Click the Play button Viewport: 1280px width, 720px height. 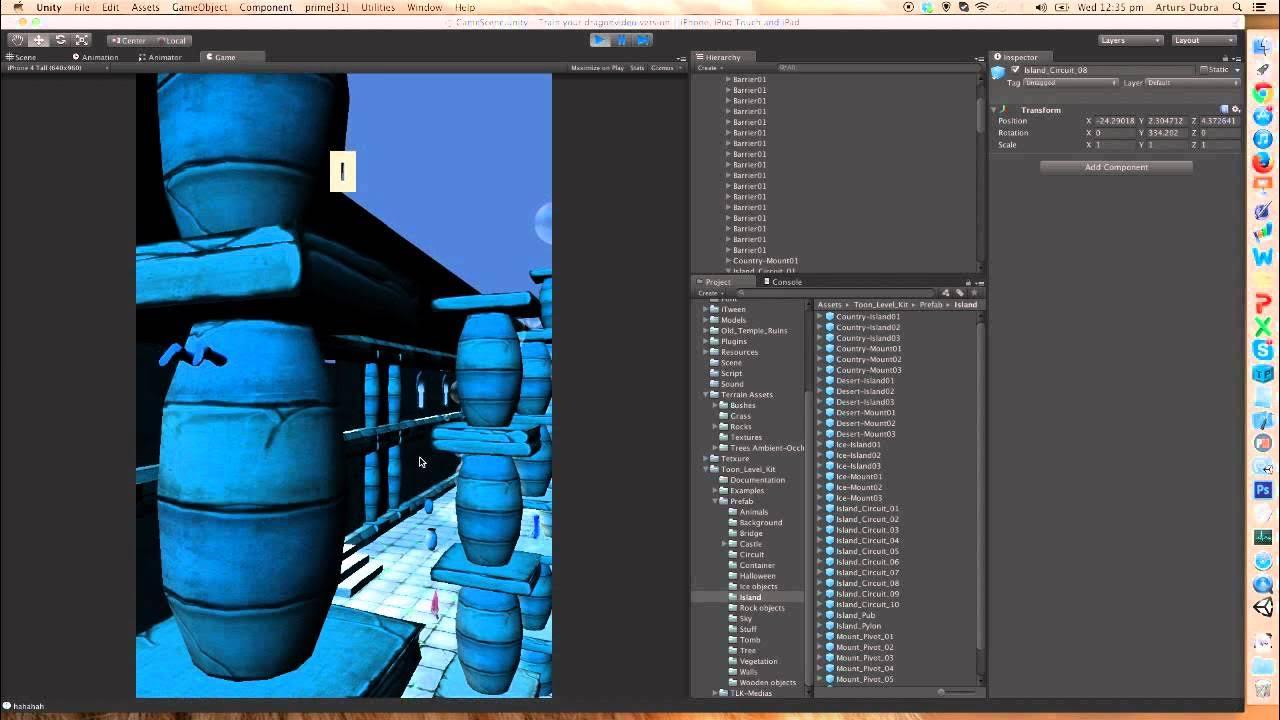tap(599, 40)
